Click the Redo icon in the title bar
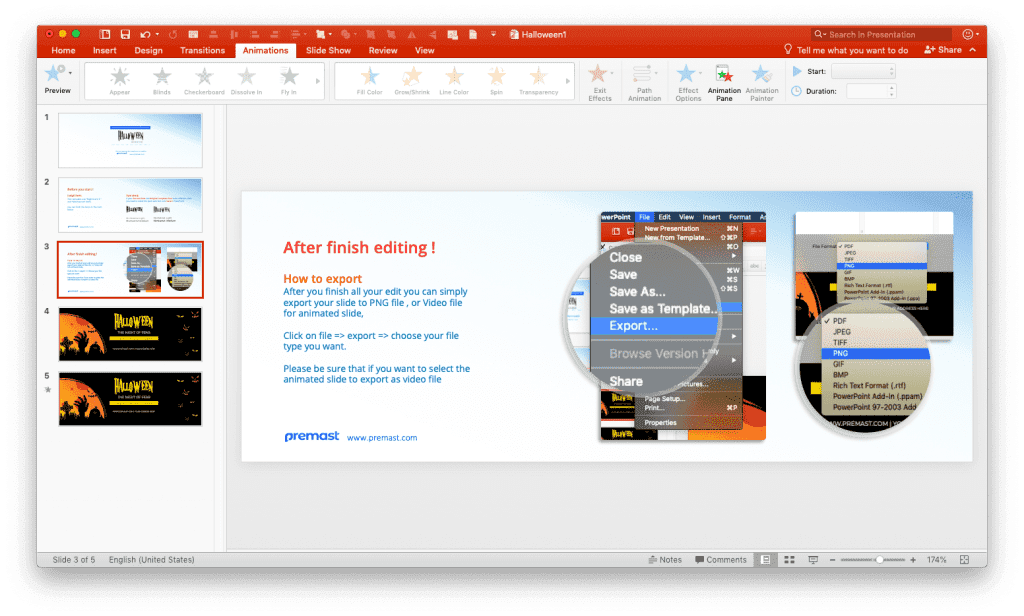The width and height of the screenshot is (1024, 616). point(172,34)
